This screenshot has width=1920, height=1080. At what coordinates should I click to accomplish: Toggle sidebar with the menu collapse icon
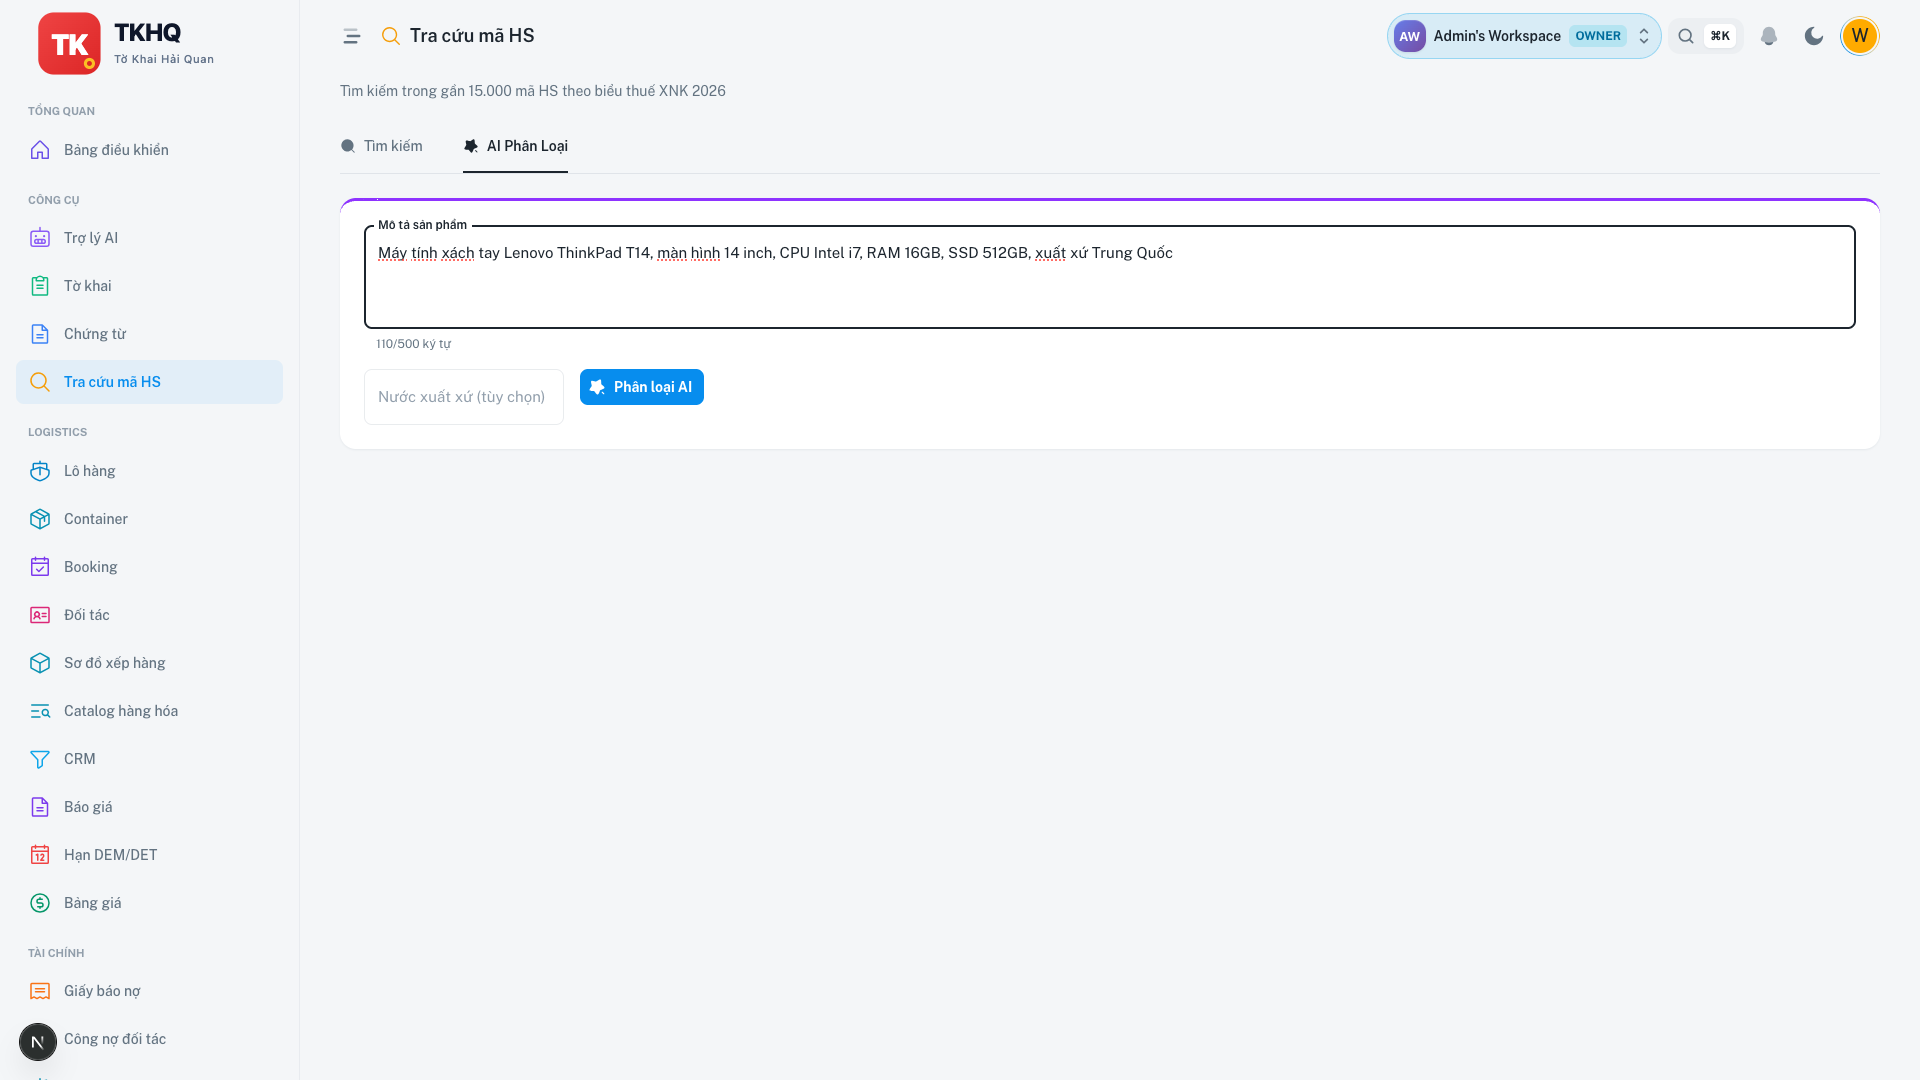click(352, 36)
